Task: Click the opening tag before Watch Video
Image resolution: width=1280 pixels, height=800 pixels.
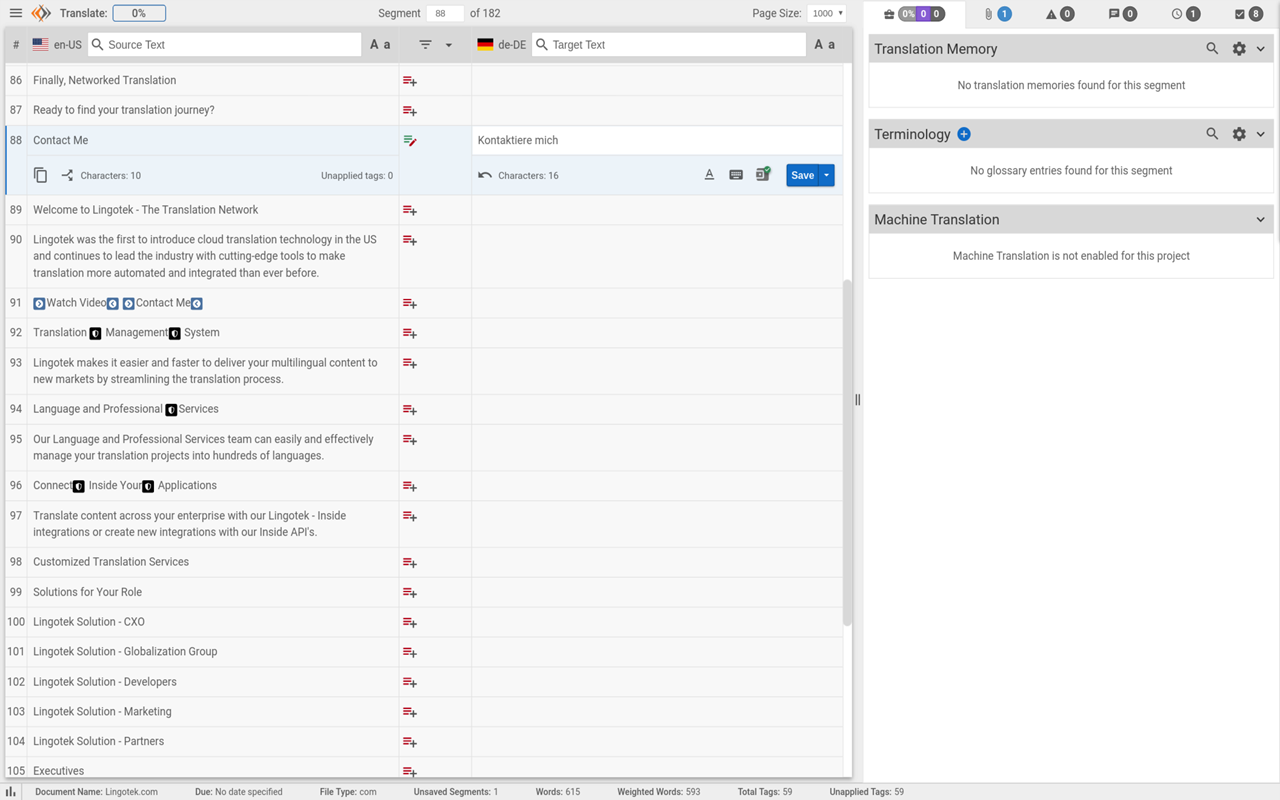Action: point(39,303)
